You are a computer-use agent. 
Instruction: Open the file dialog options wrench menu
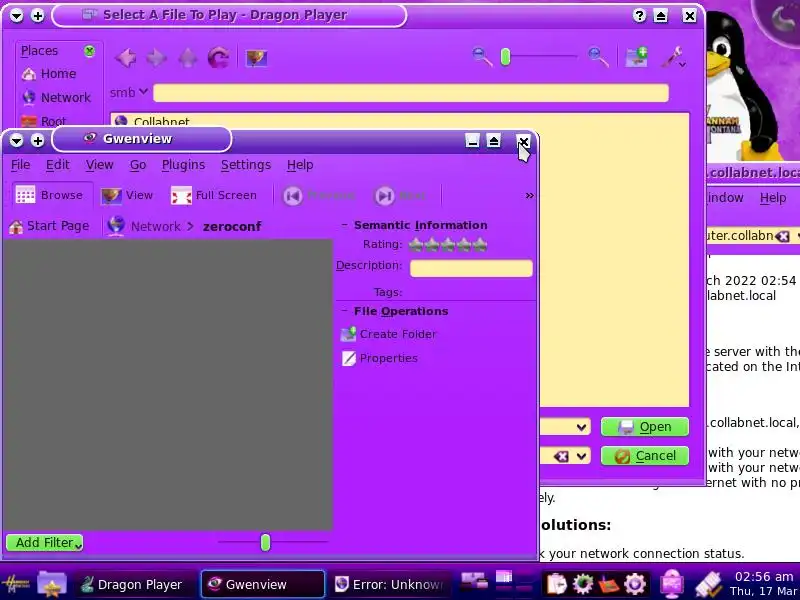click(674, 57)
